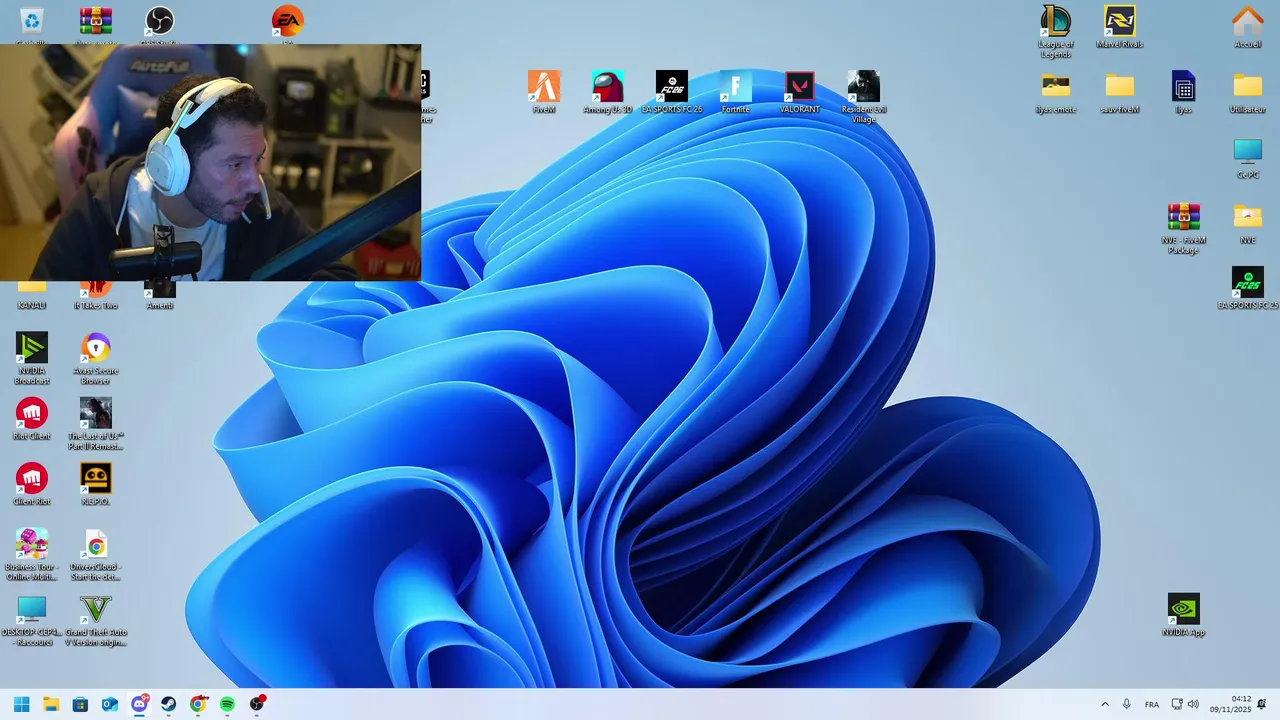Screen dimensions: 1280x720
Task: Open Outlook from the taskbar
Action: coord(110,704)
